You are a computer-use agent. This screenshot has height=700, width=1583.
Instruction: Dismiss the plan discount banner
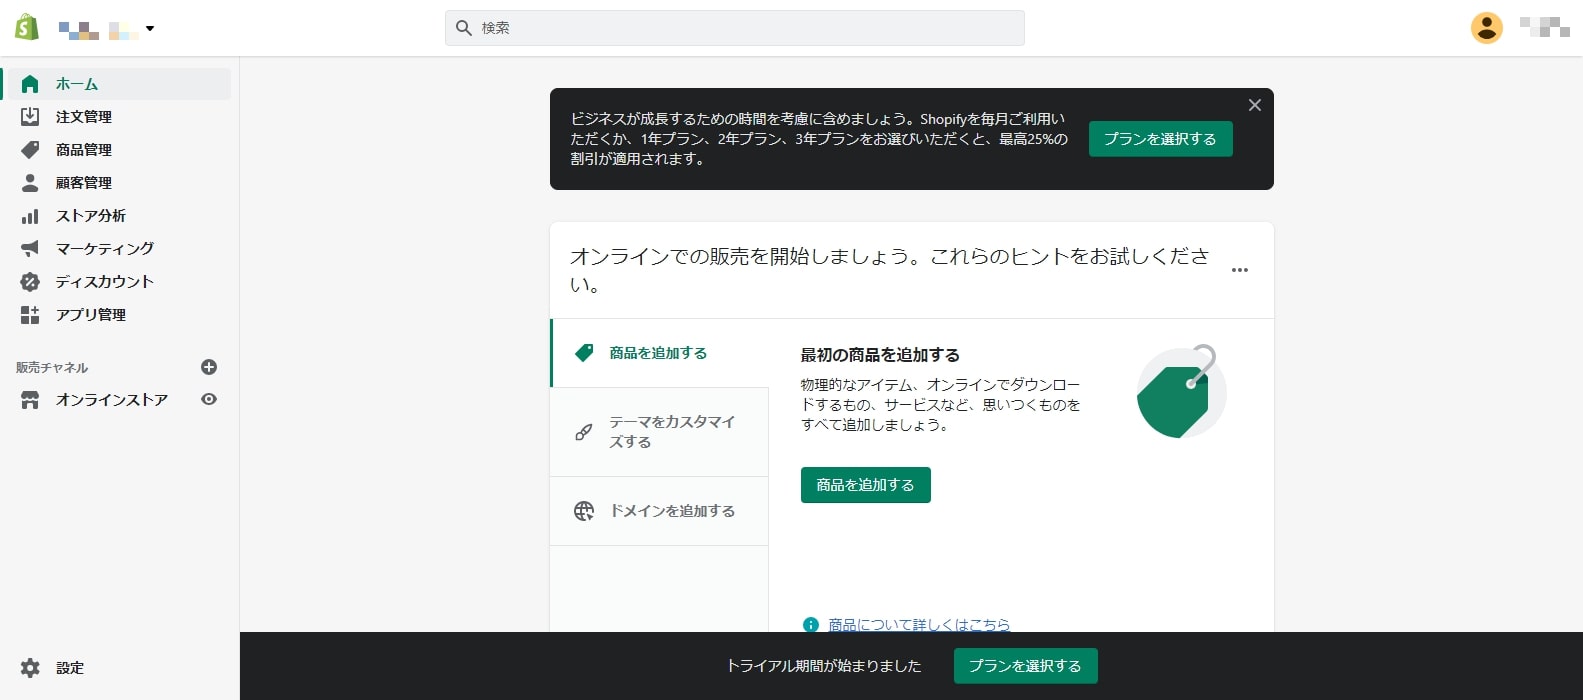(x=1254, y=105)
